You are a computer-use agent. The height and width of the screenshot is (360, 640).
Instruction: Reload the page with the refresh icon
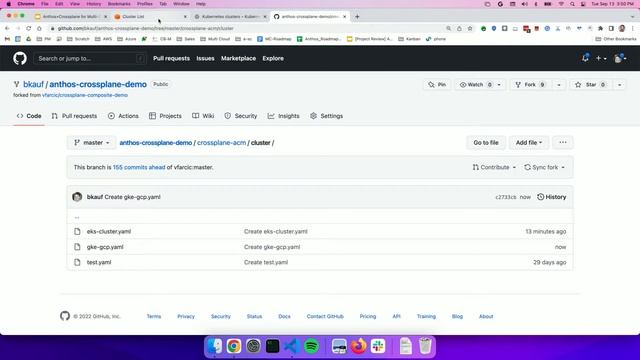(x=29, y=29)
